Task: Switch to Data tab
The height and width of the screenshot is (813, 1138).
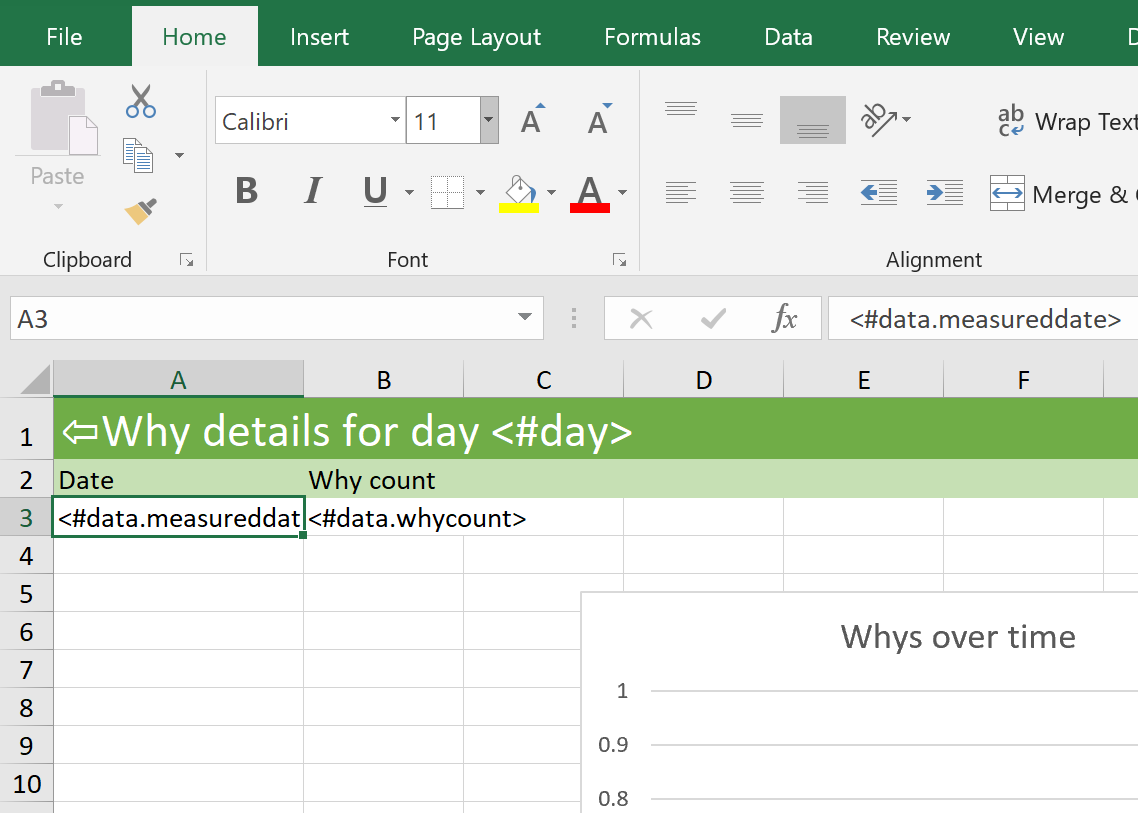Action: click(x=788, y=36)
